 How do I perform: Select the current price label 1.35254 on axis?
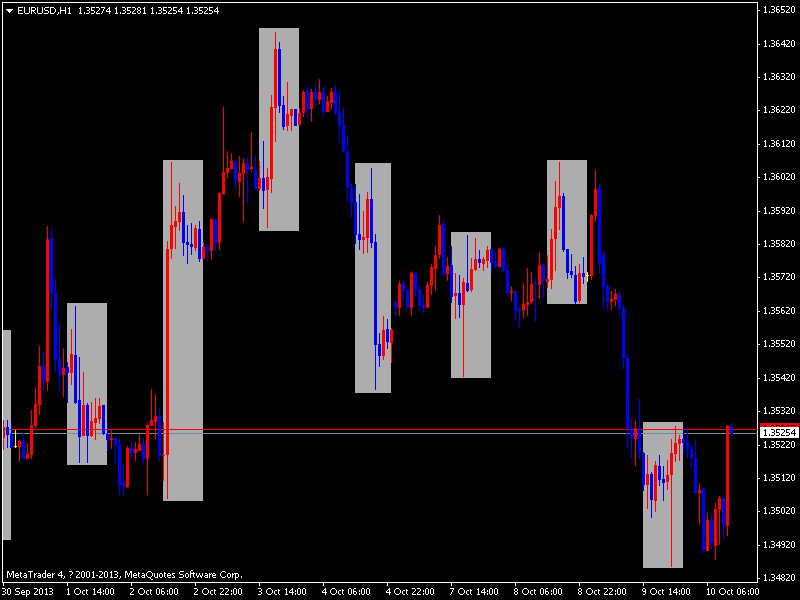click(x=779, y=433)
